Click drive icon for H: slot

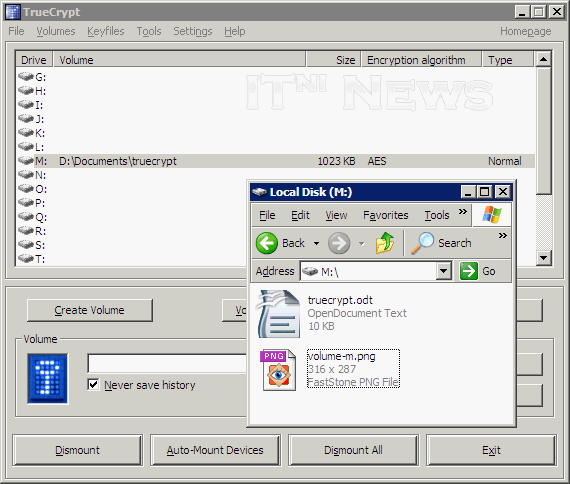(x=26, y=90)
